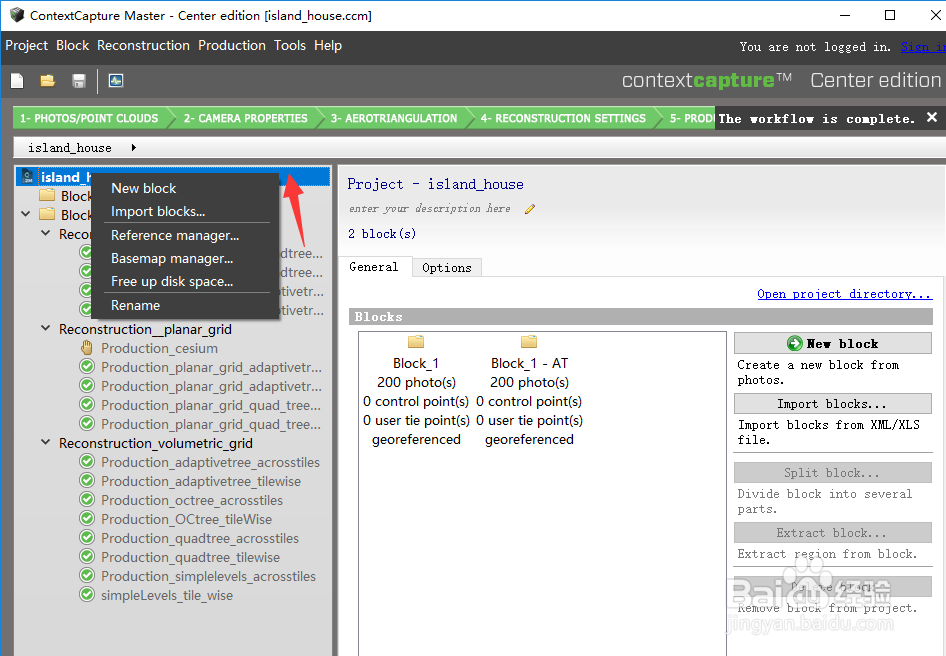Select Reconstruction_volumetric_grid tree item

[x=156, y=444]
